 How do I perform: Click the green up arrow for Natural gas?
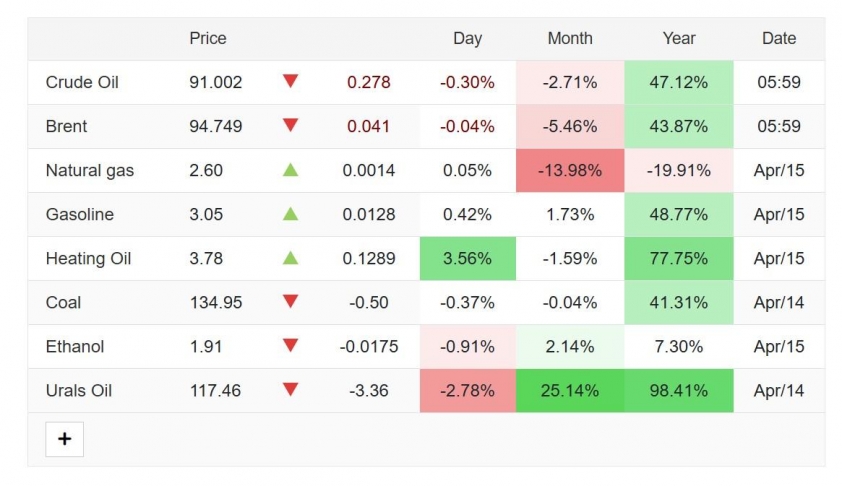[290, 170]
